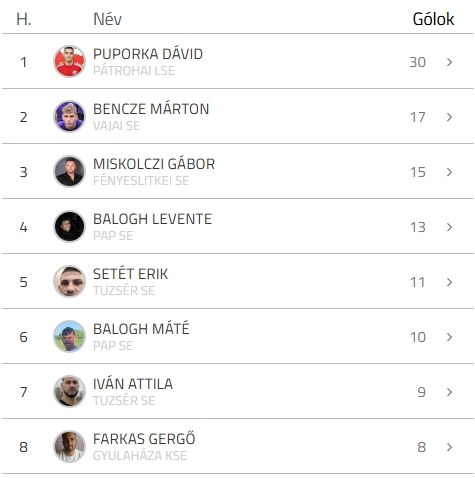This screenshot has height=478, width=475.
Task: Click the H. rank column header
Action: click(24, 19)
